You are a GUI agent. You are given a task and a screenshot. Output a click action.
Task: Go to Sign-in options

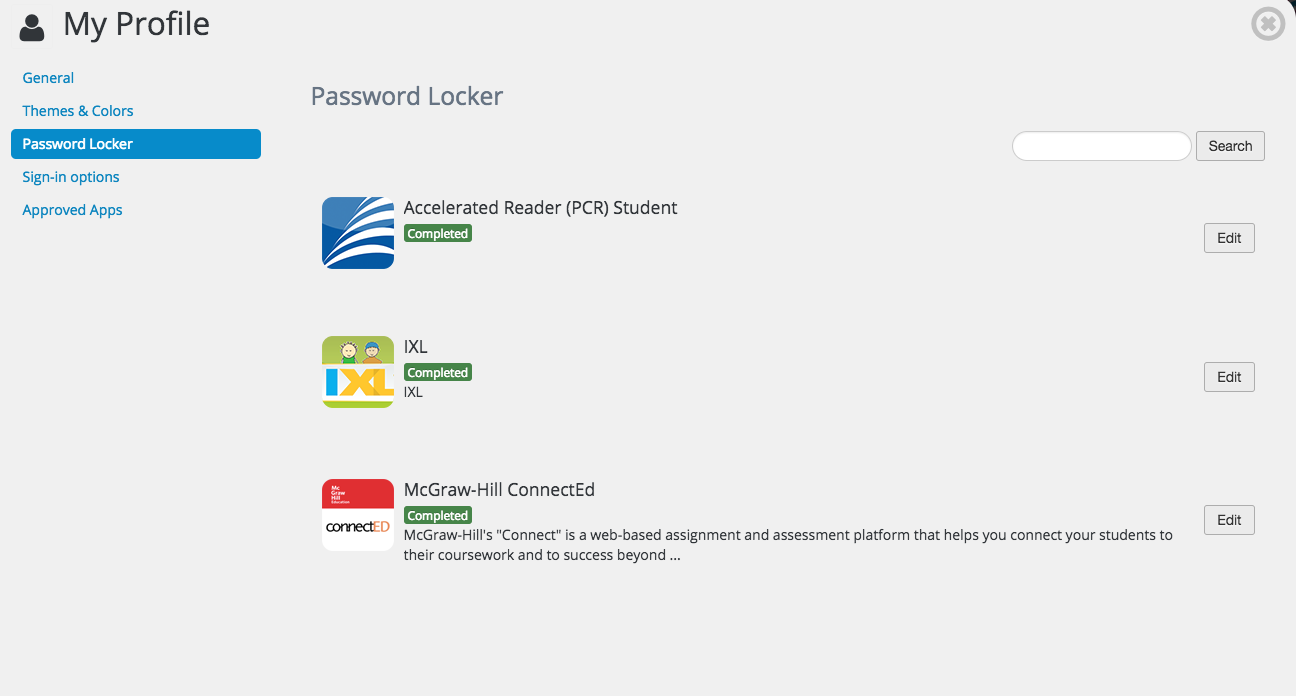pyautogui.click(x=71, y=177)
